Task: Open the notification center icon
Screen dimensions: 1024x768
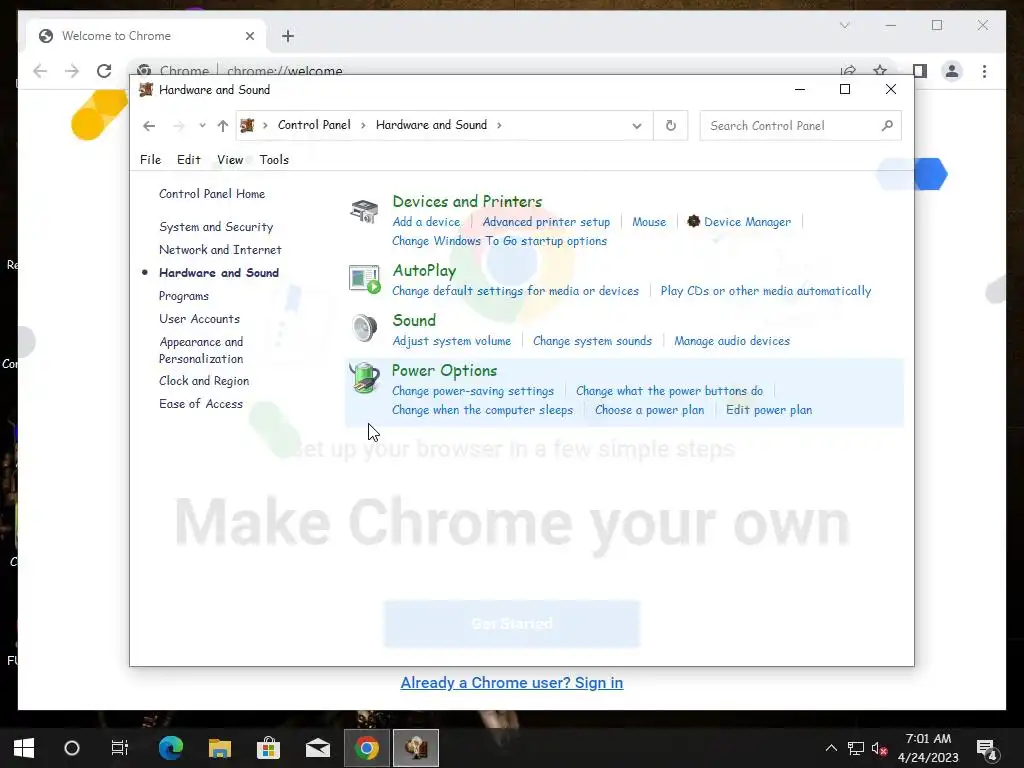Action: click(986, 749)
